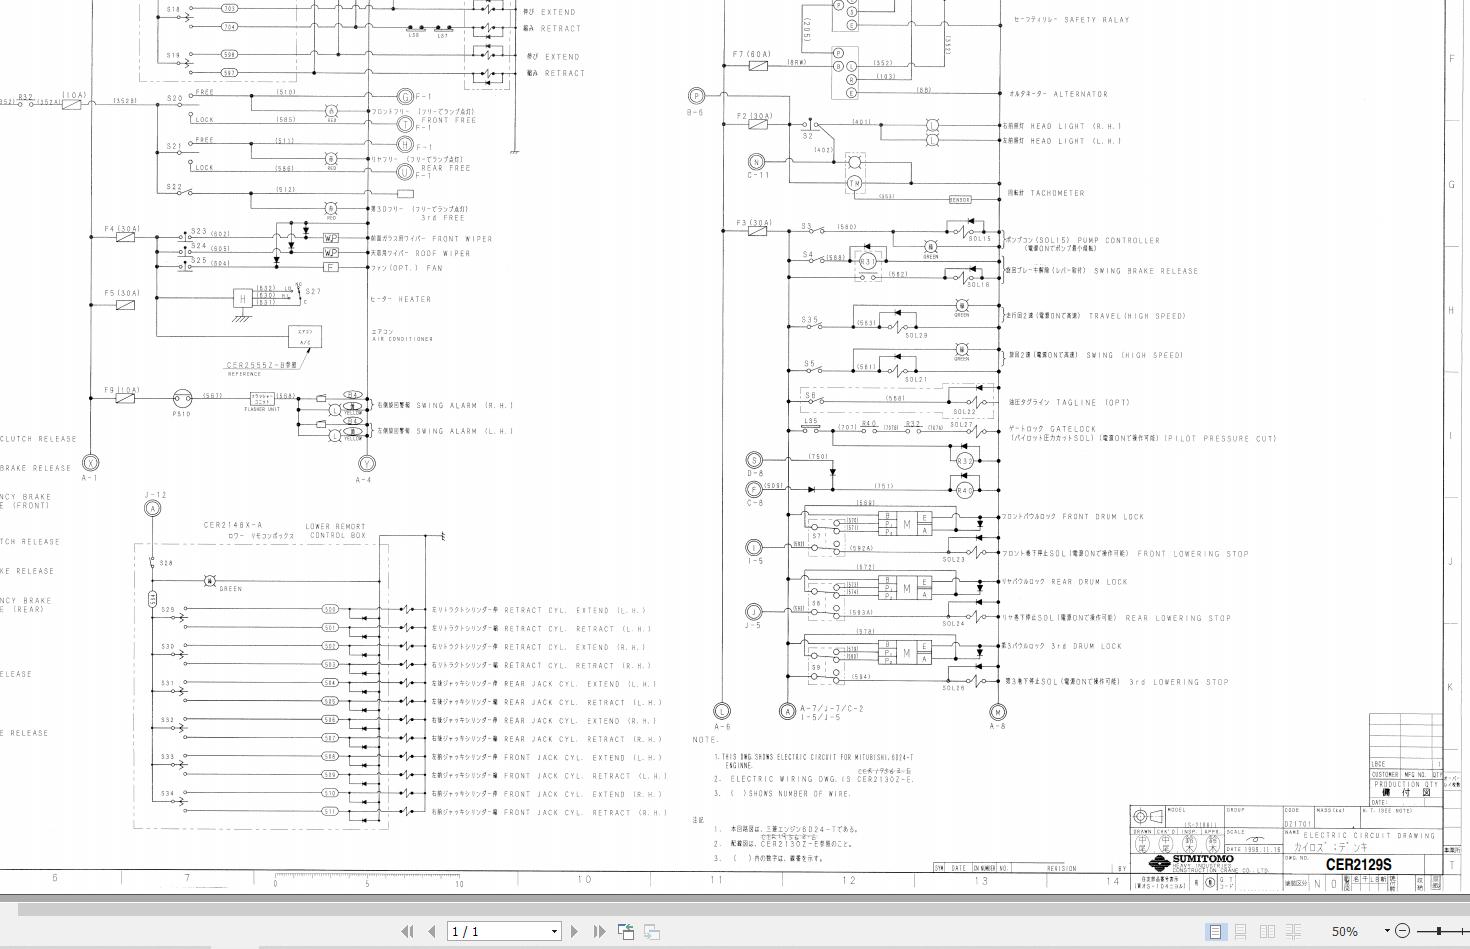Click the SAFETY RALAY label

[x=1097, y=20]
